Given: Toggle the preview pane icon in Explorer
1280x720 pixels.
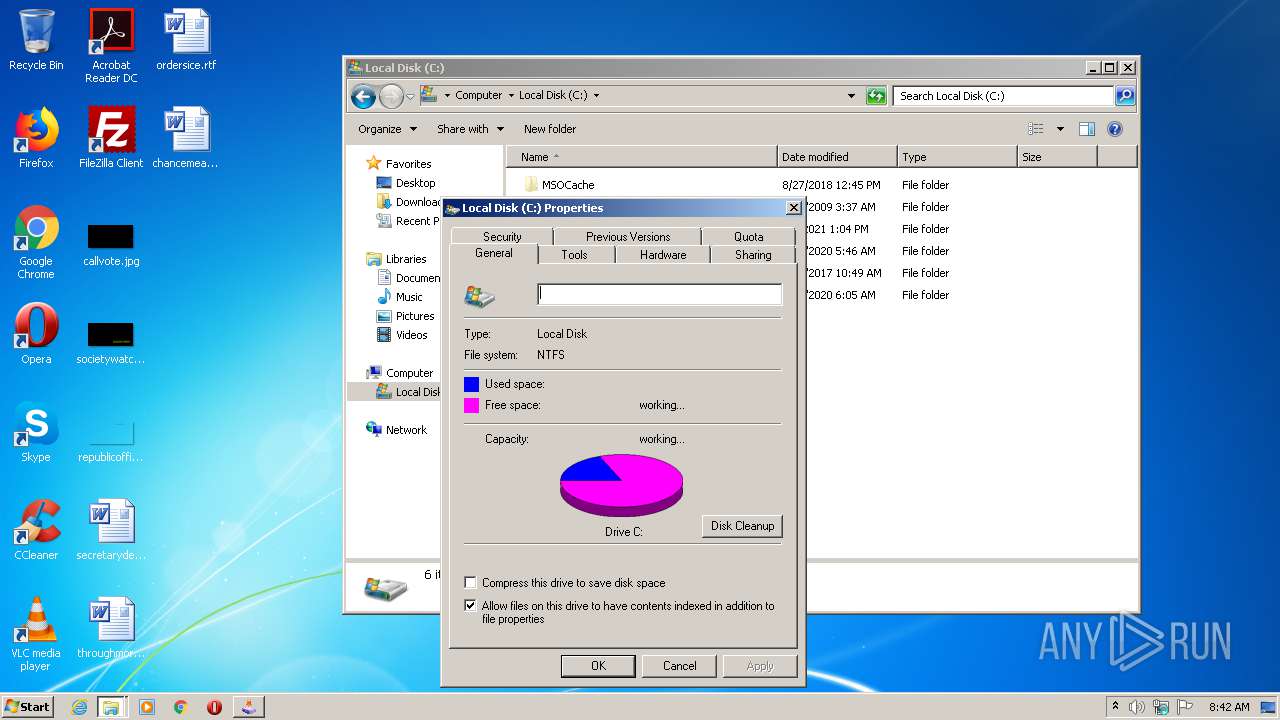Looking at the screenshot, I should click(1087, 129).
